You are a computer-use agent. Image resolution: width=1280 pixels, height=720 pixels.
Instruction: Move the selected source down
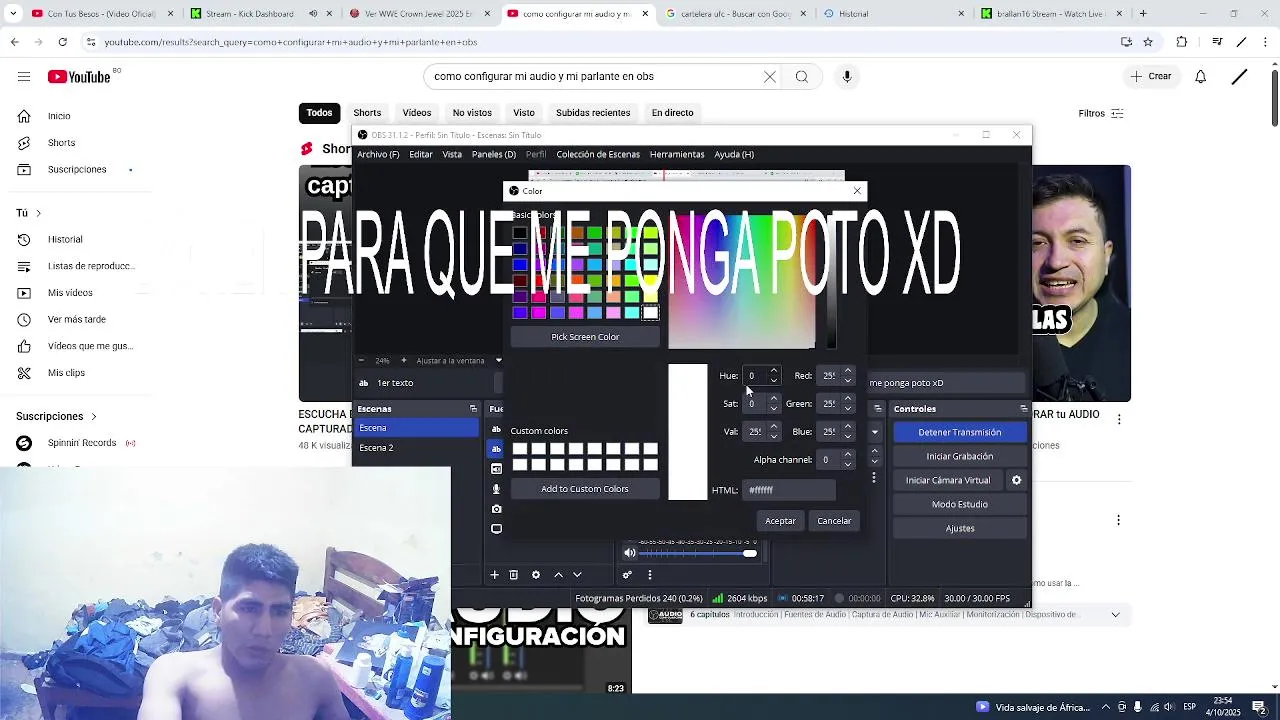tap(577, 575)
